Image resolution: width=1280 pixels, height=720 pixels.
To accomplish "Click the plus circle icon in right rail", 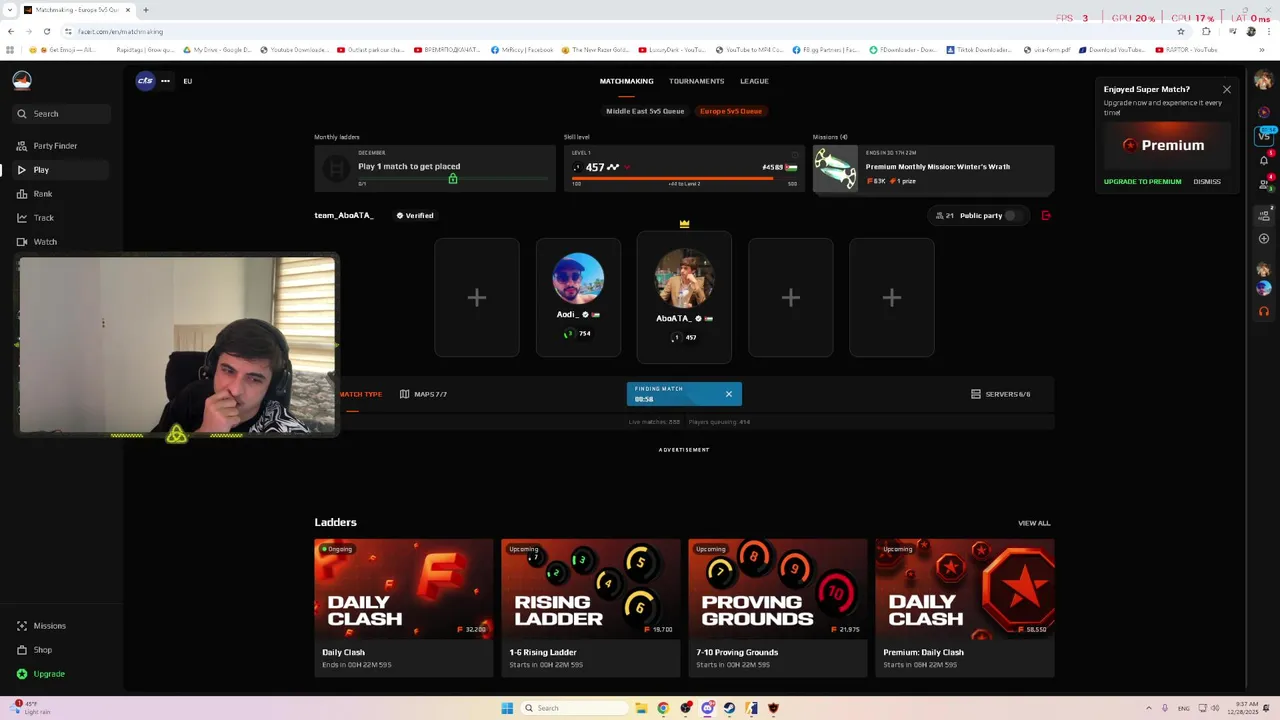I will tap(1264, 239).
